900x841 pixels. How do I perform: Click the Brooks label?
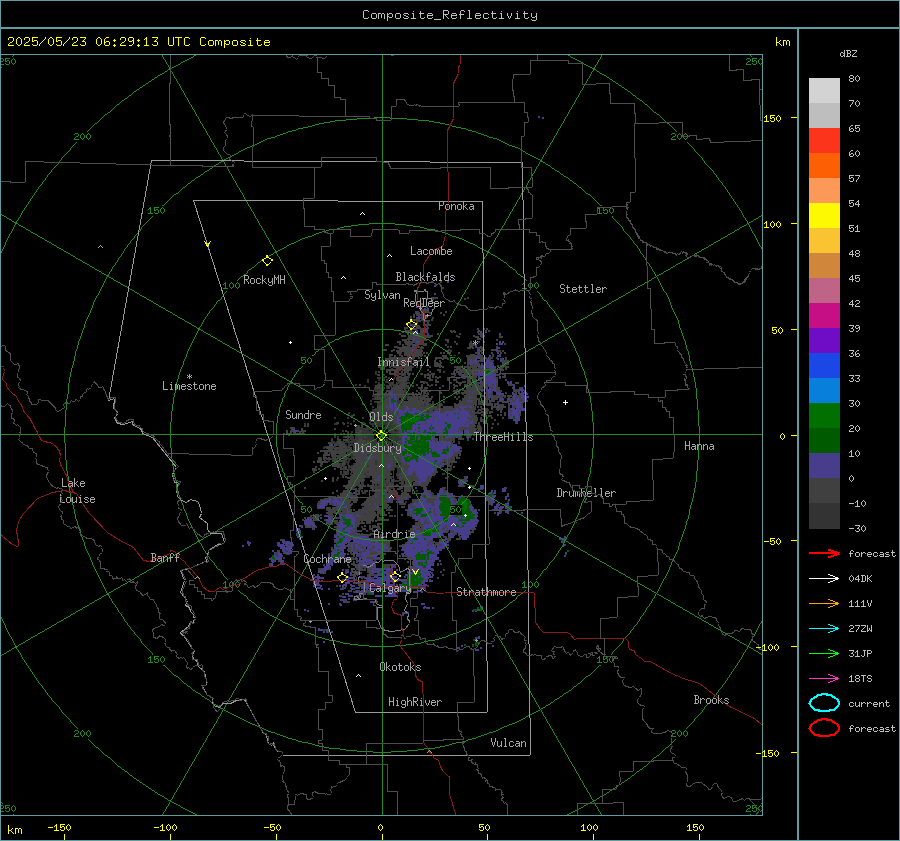pyautogui.click(x=711, y=700)
